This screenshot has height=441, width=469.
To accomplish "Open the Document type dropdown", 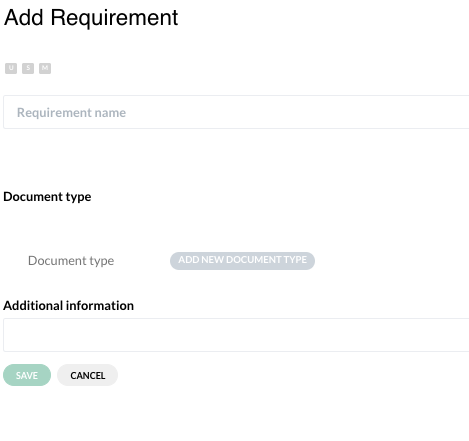I will [71, 260].
